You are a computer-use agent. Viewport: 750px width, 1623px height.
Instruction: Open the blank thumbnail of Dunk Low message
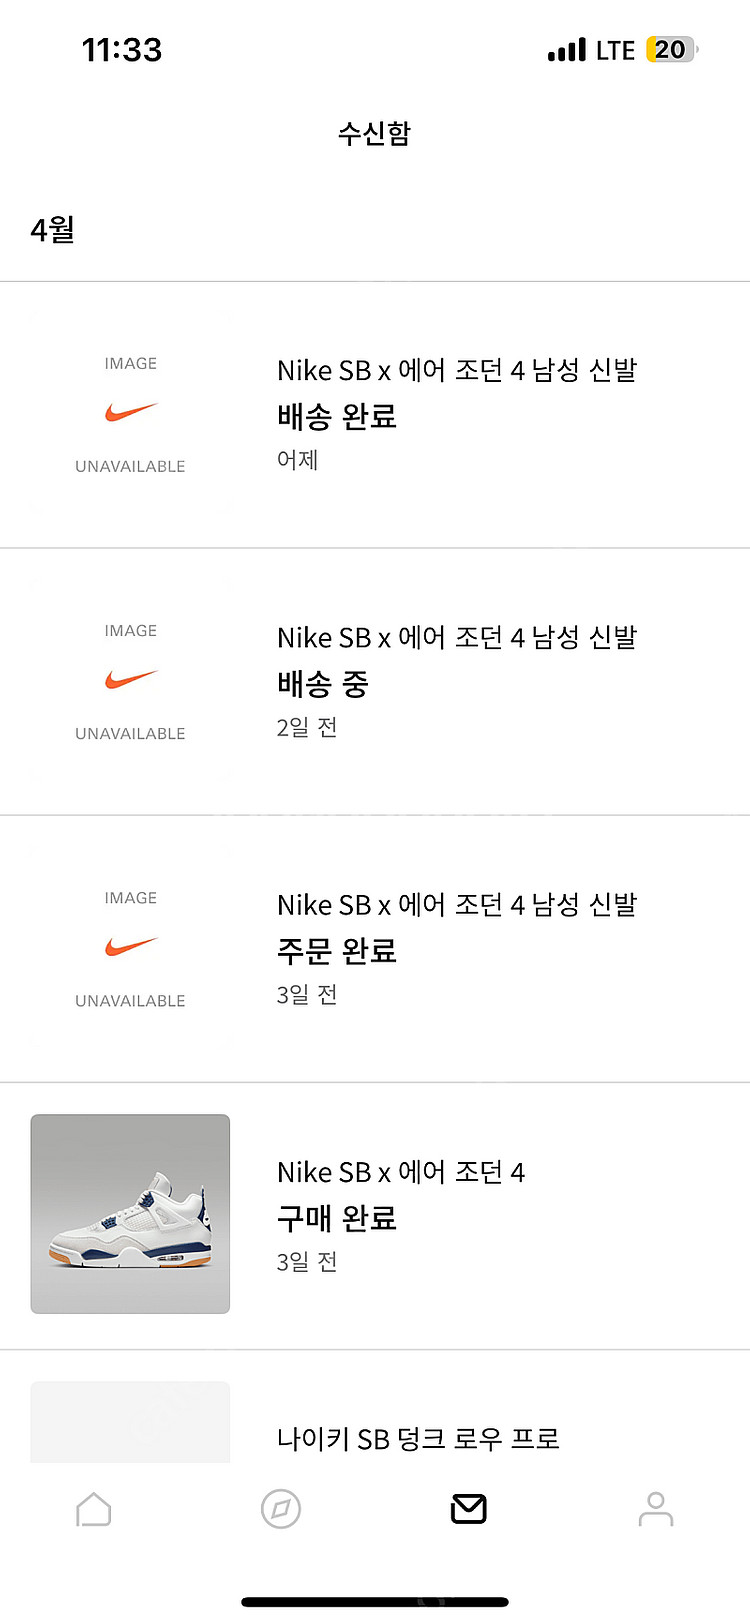pos(130,1422)
